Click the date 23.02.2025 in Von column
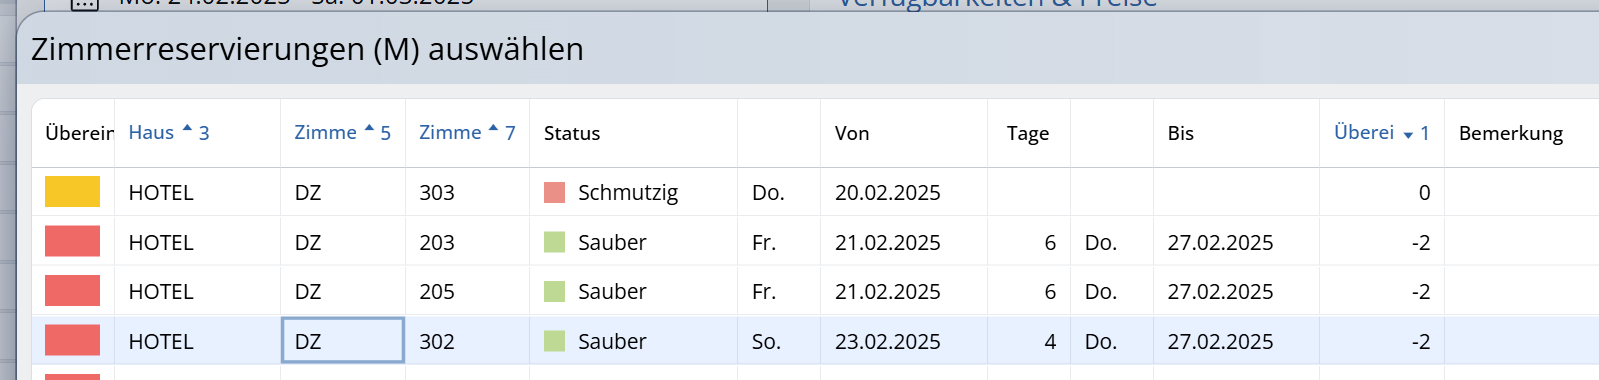 pyautogui.click(x=888, y=341)
